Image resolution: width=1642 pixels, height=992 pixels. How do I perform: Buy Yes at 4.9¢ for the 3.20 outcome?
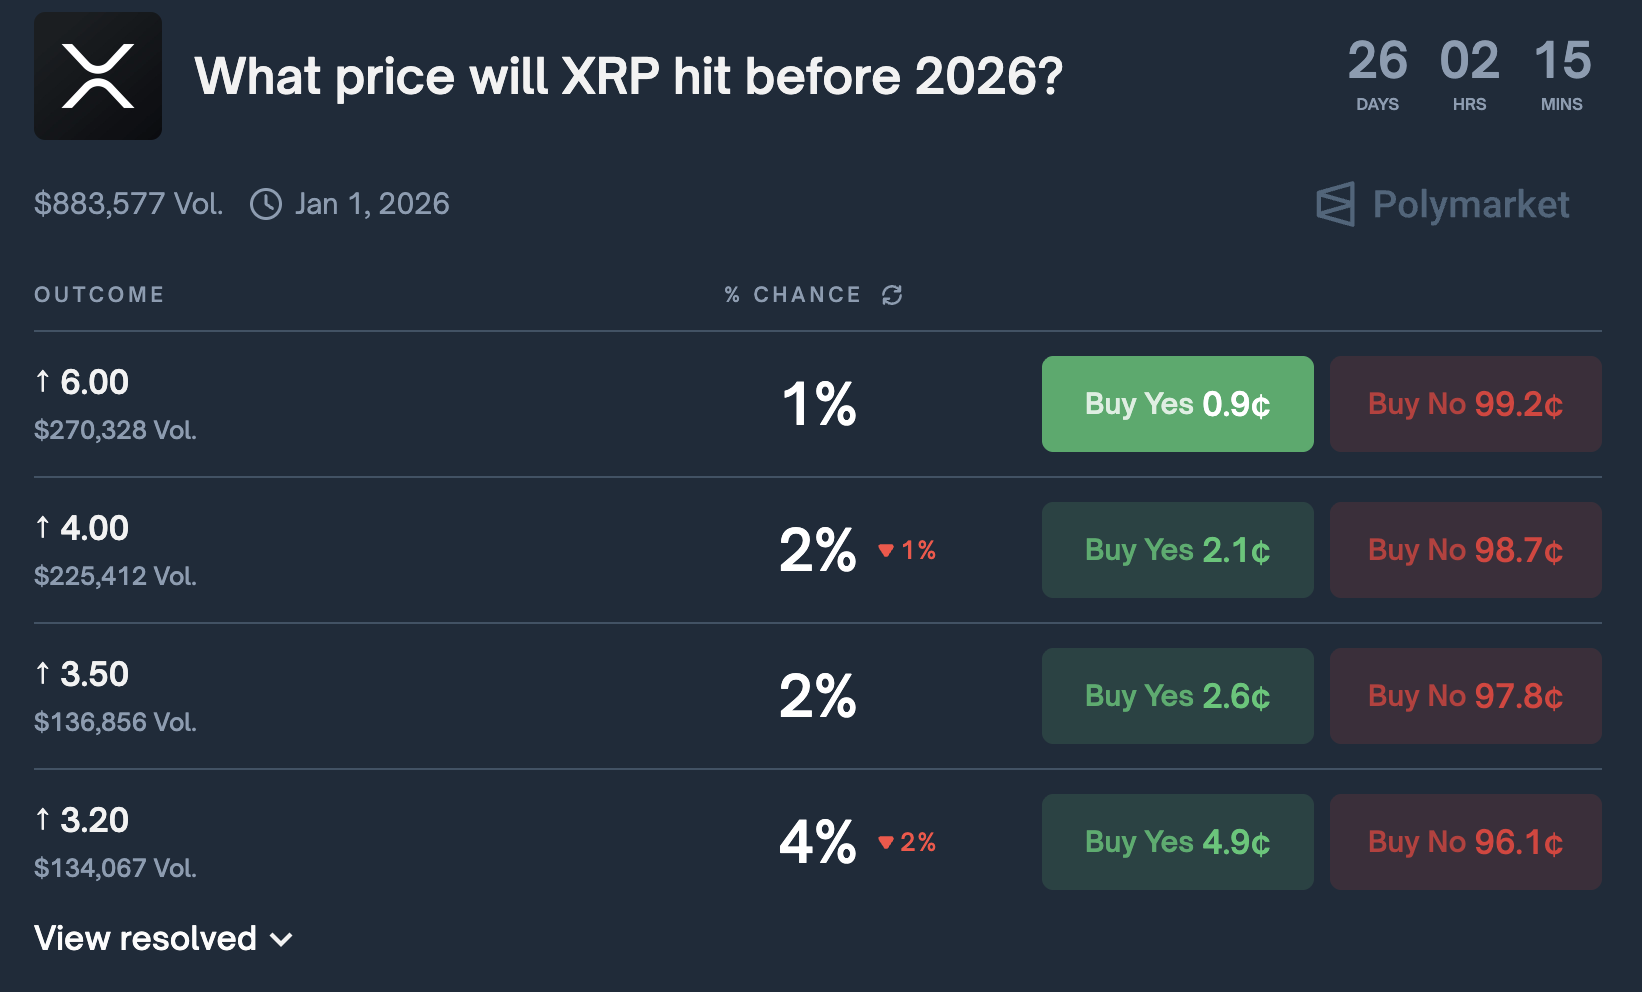point(1177,842)
